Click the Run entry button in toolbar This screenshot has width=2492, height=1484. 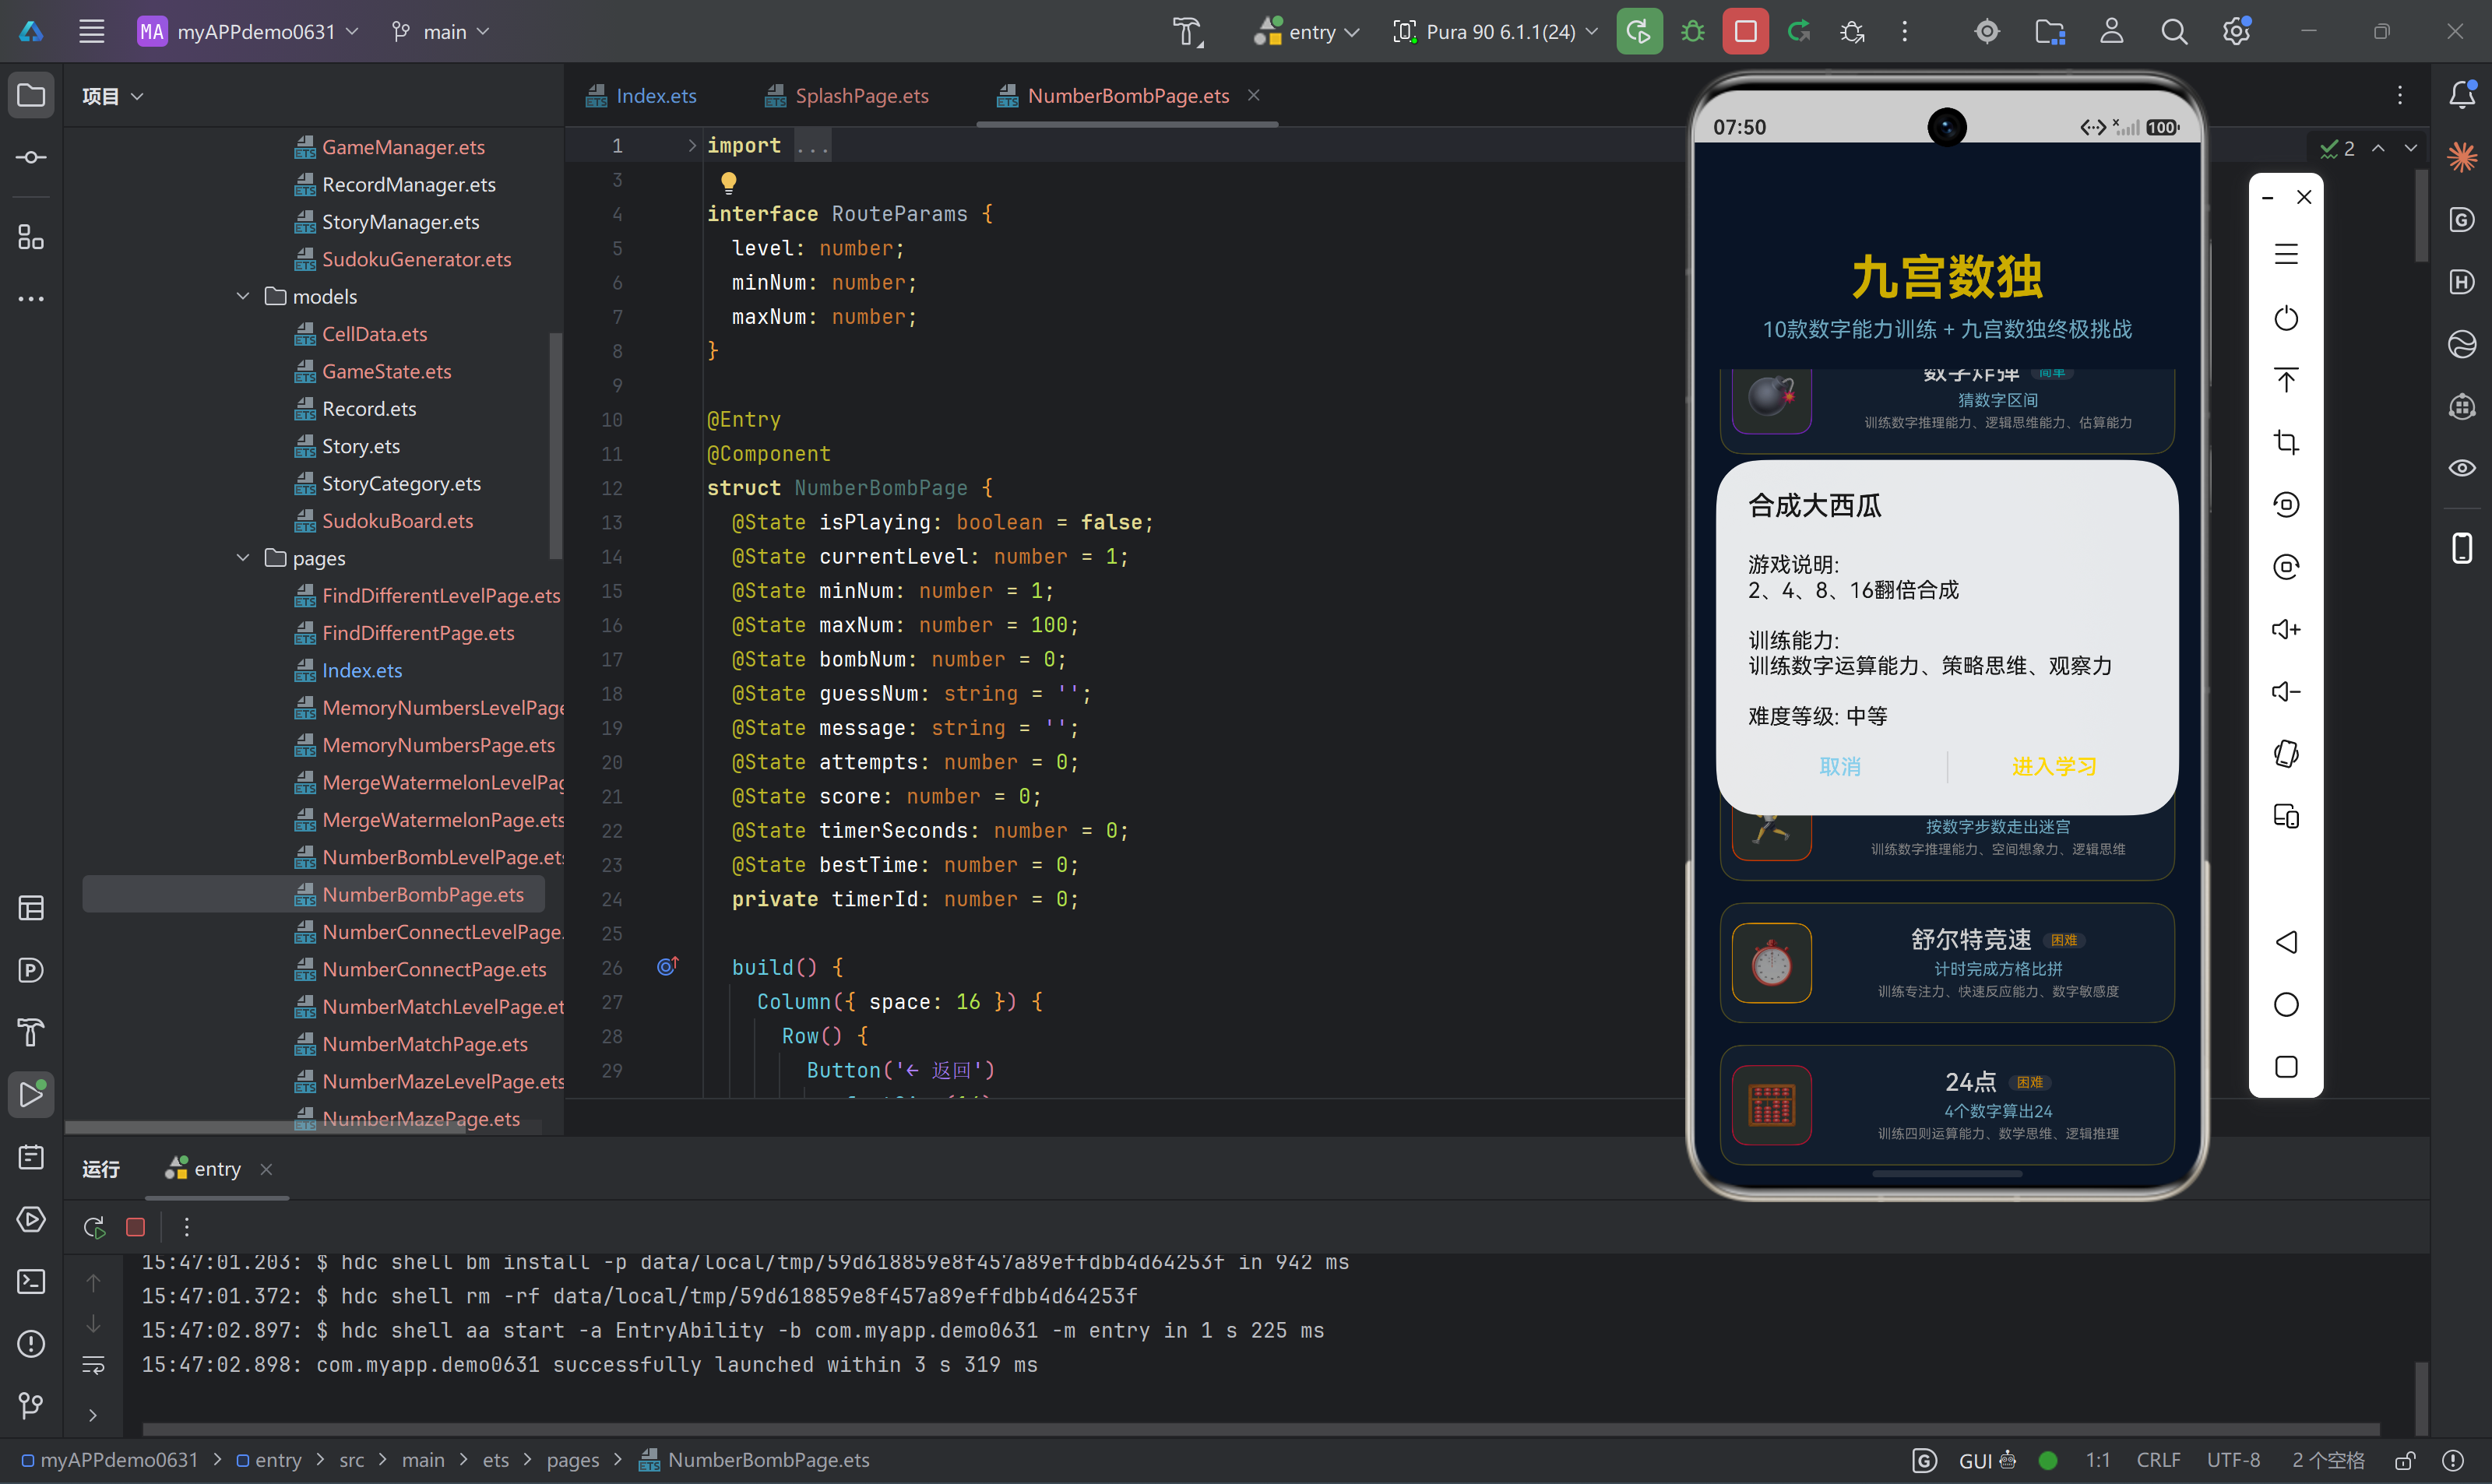[x=1639, y=32]
